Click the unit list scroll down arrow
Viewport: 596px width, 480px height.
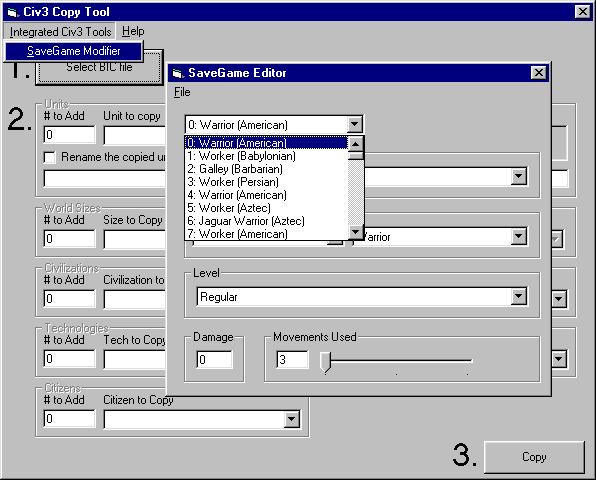coord(356,232)
